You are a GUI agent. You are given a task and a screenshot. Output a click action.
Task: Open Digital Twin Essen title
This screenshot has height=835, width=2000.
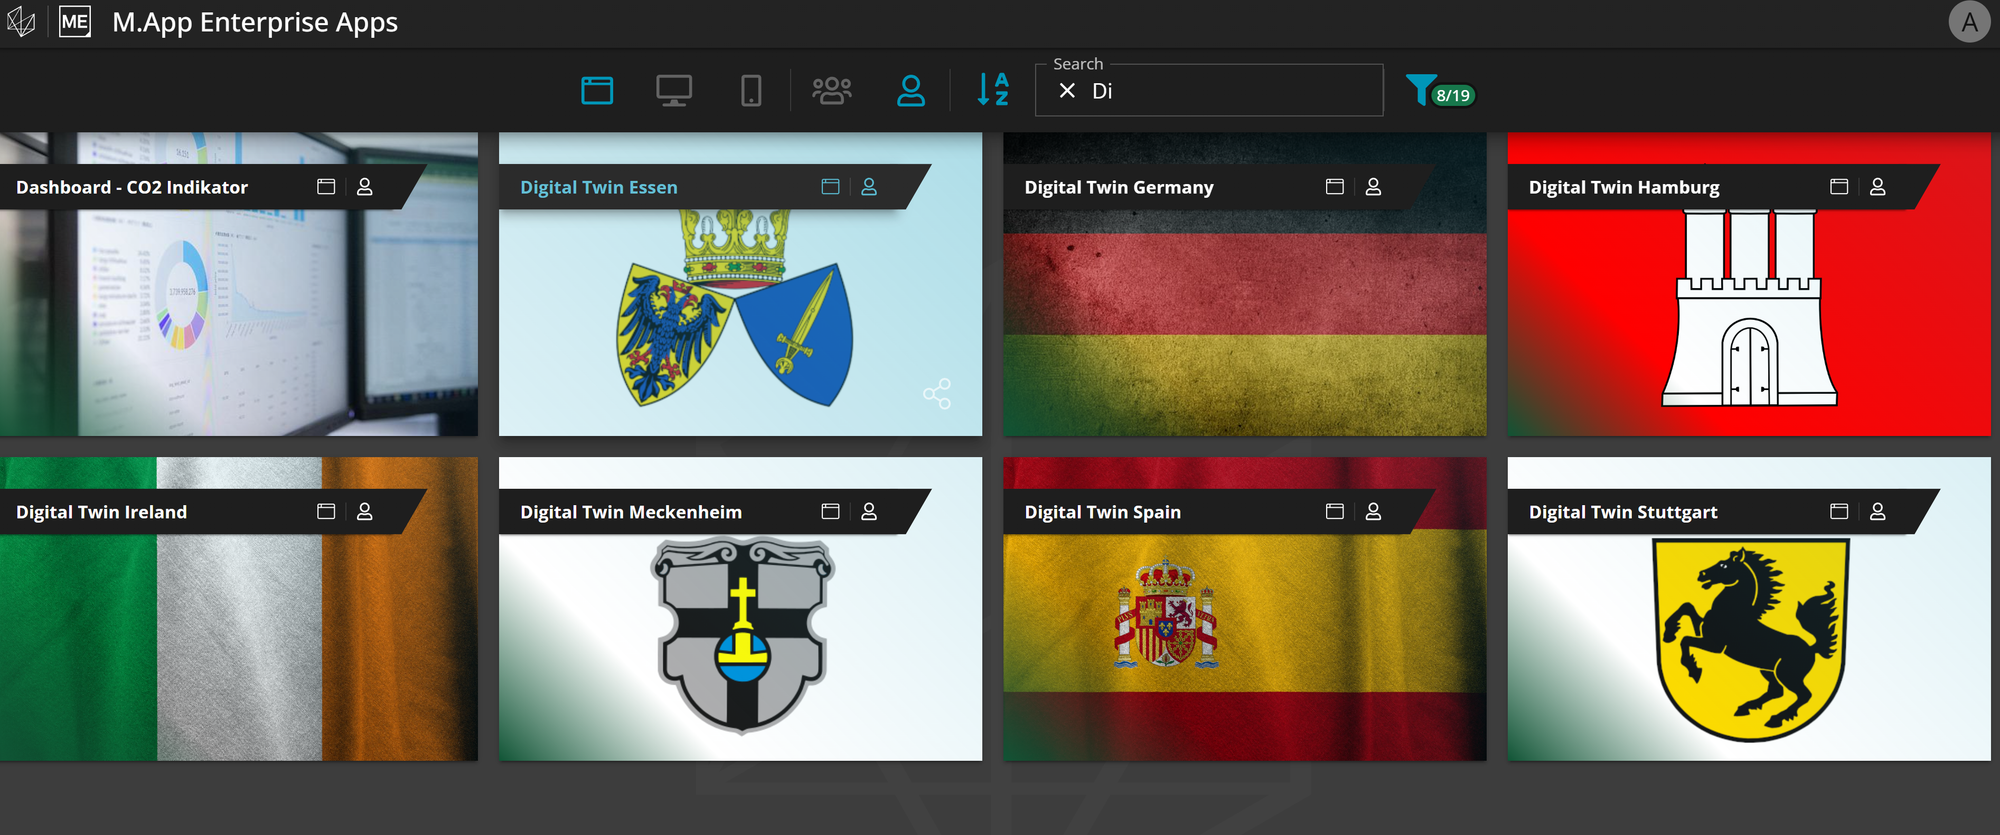pyautogui.click(x=599, y=187)
